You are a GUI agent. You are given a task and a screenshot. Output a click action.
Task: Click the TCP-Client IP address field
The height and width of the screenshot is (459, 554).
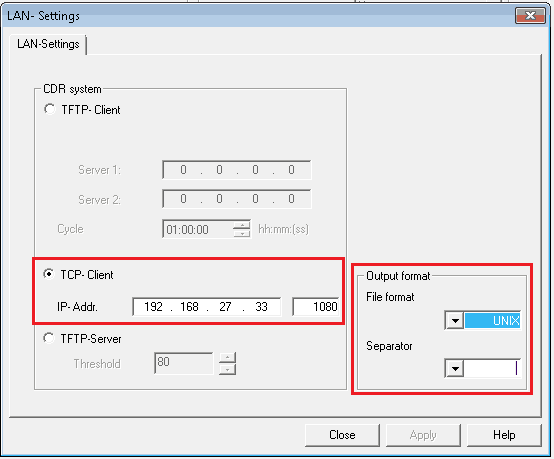click(207, 306)
